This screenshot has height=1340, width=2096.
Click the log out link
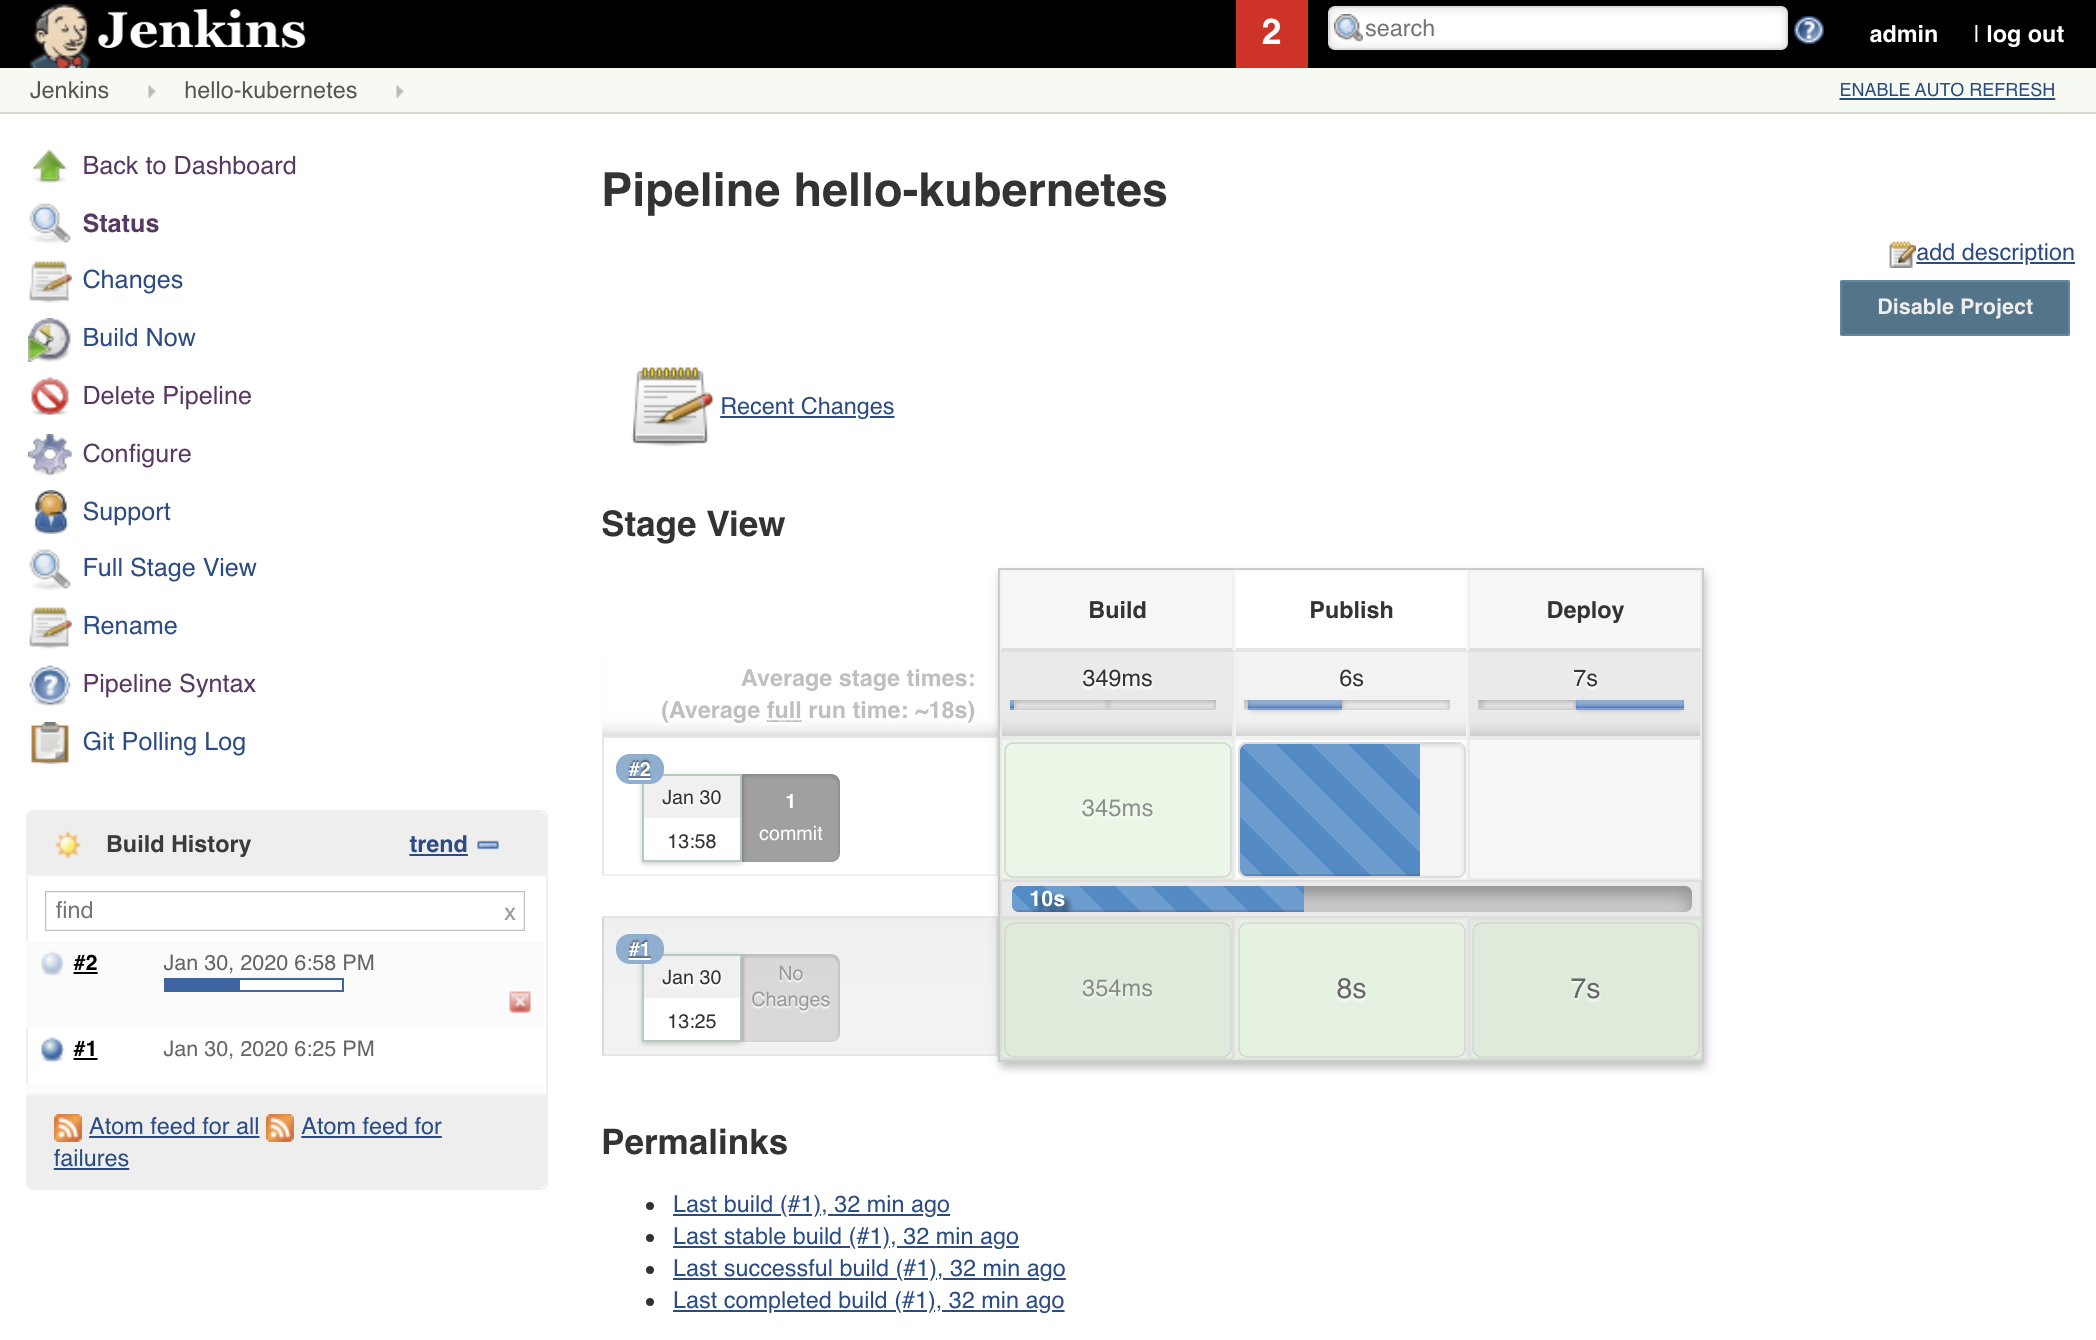pyautogui.click(x=2024, y=34)
